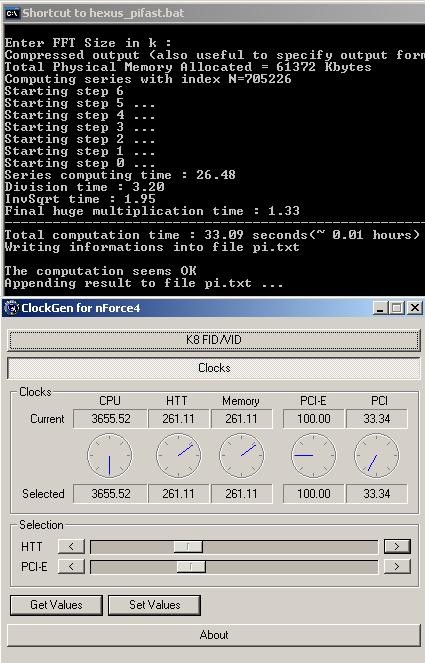Click the PCI-E clock dial gauge

coord(313,456)
